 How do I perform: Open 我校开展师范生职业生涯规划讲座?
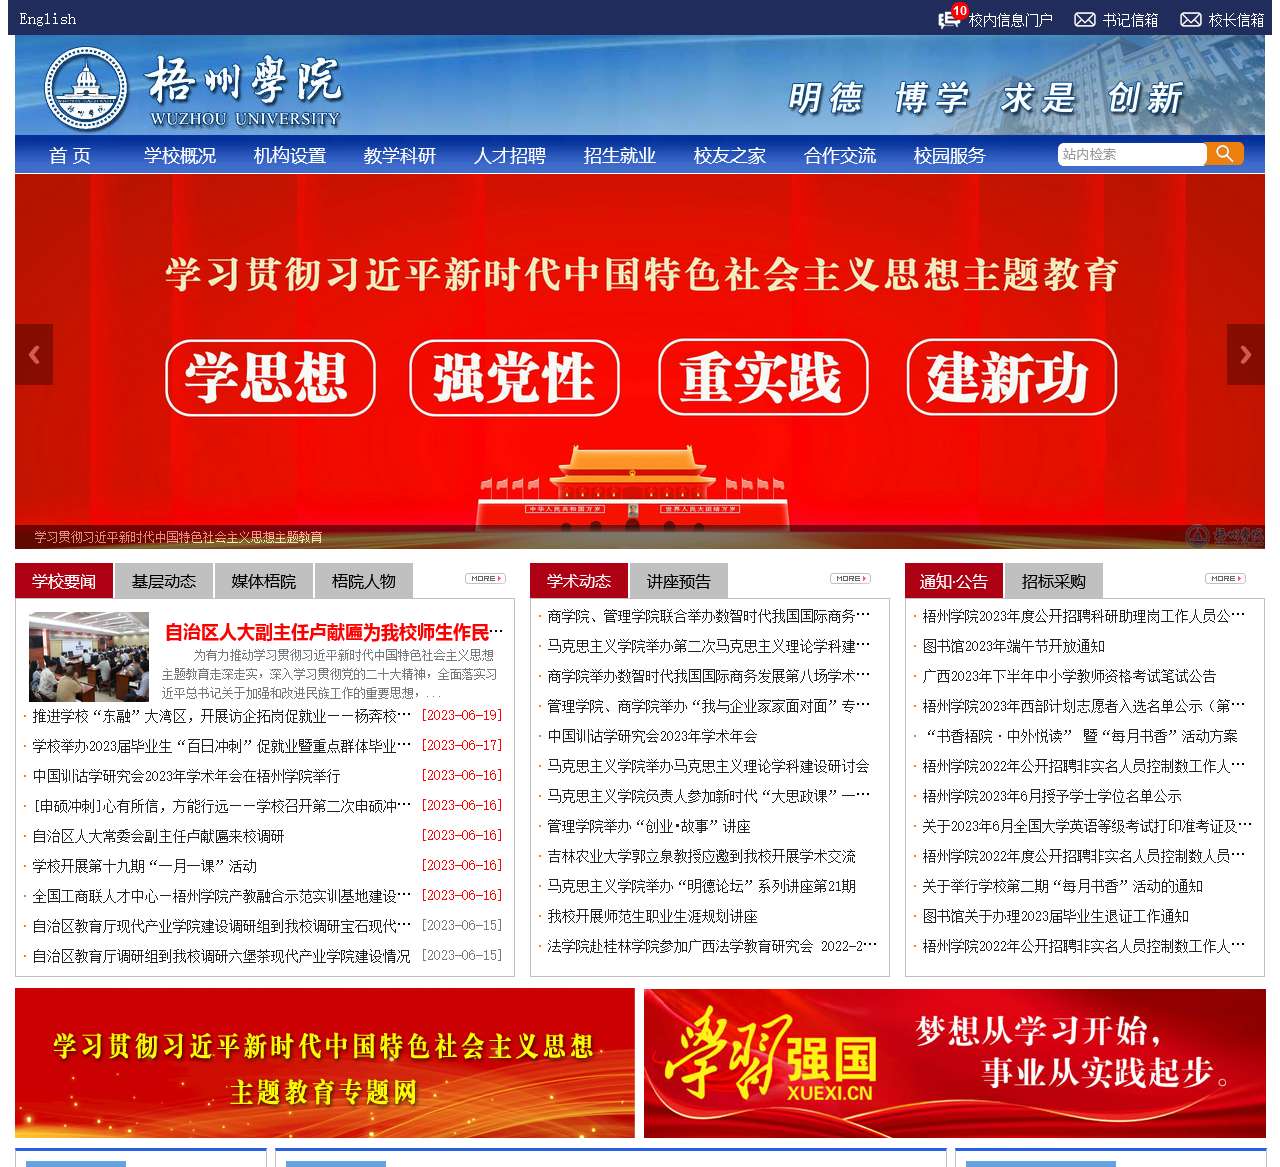coord(652,916)
